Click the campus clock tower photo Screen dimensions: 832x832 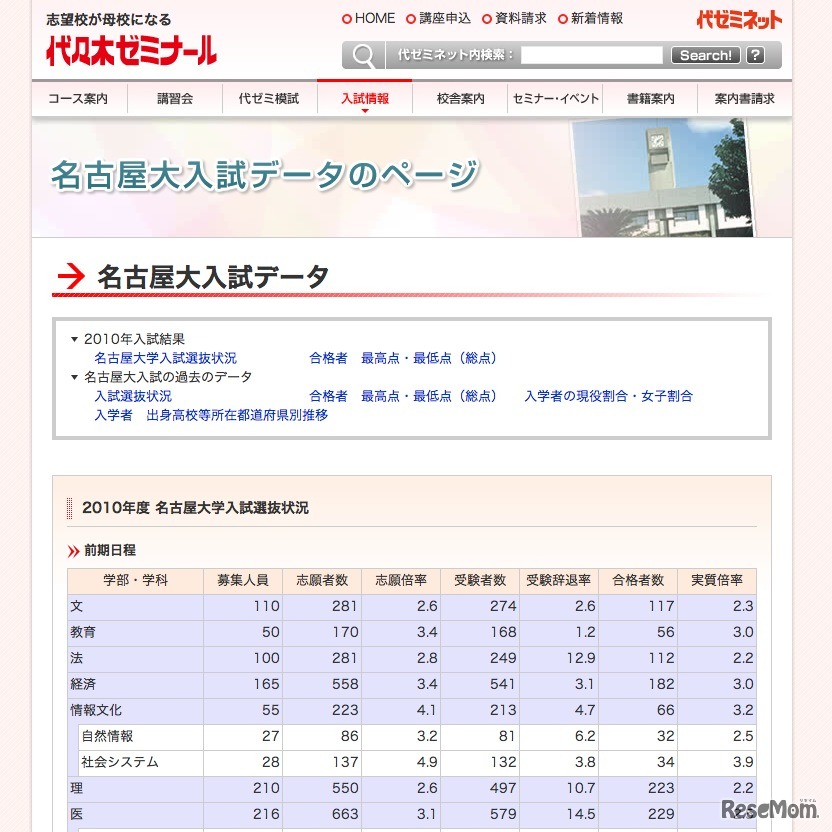[663, 177]
